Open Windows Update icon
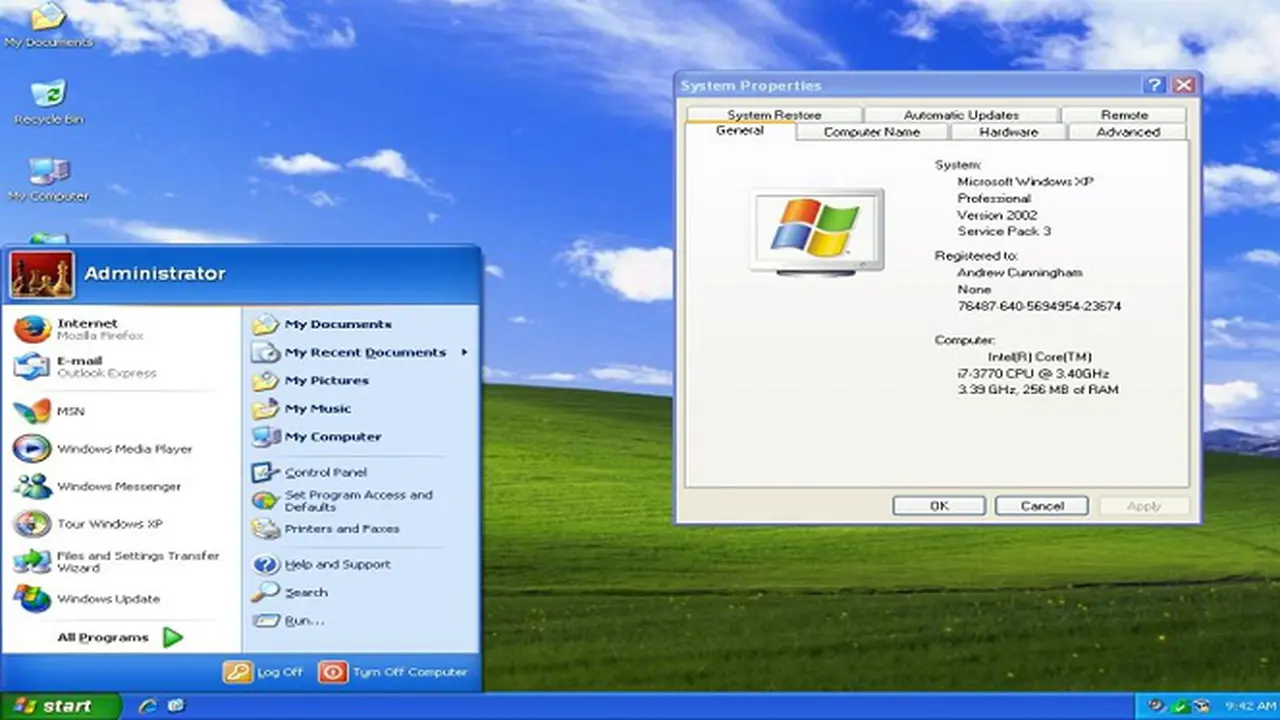Image resolution: width=1280 pixels, height=720 pixels. click(32, 599)
